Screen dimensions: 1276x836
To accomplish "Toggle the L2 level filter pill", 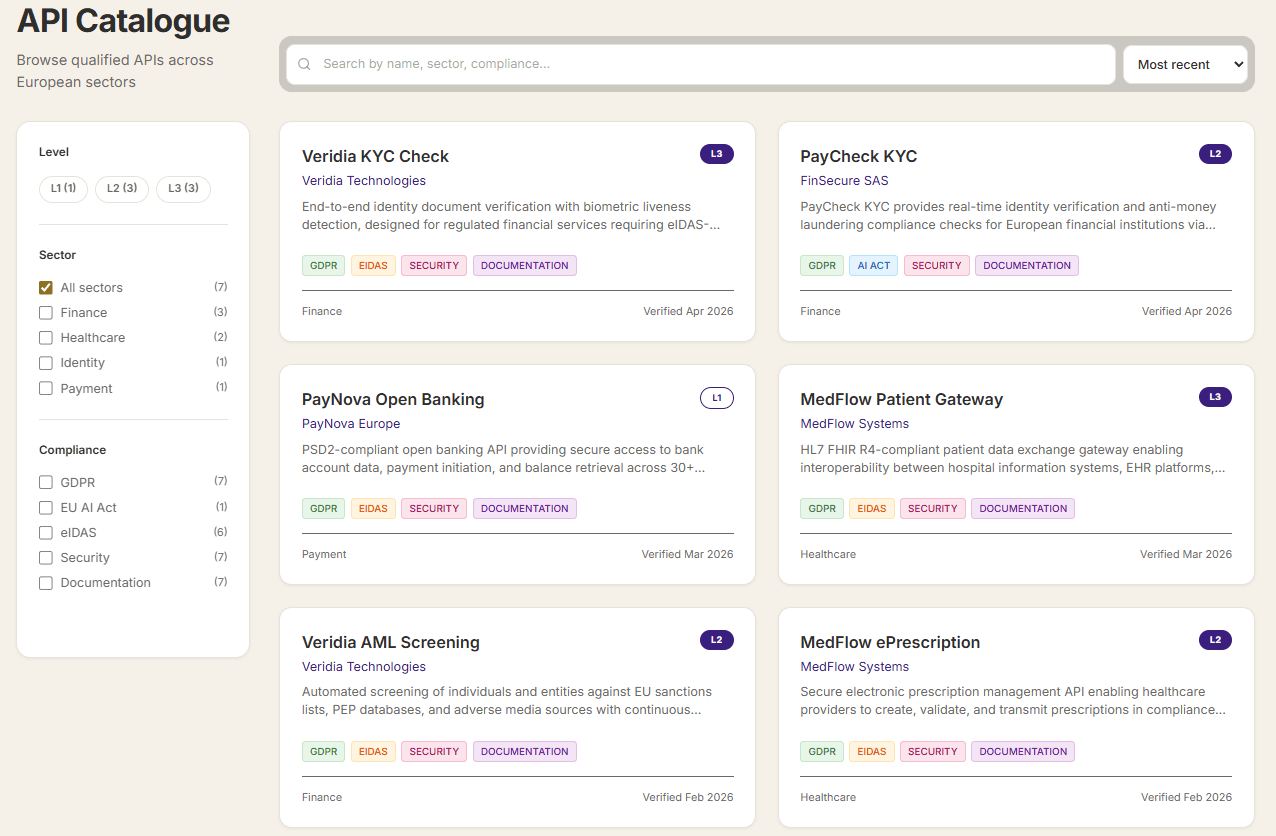I will point(121,189).
